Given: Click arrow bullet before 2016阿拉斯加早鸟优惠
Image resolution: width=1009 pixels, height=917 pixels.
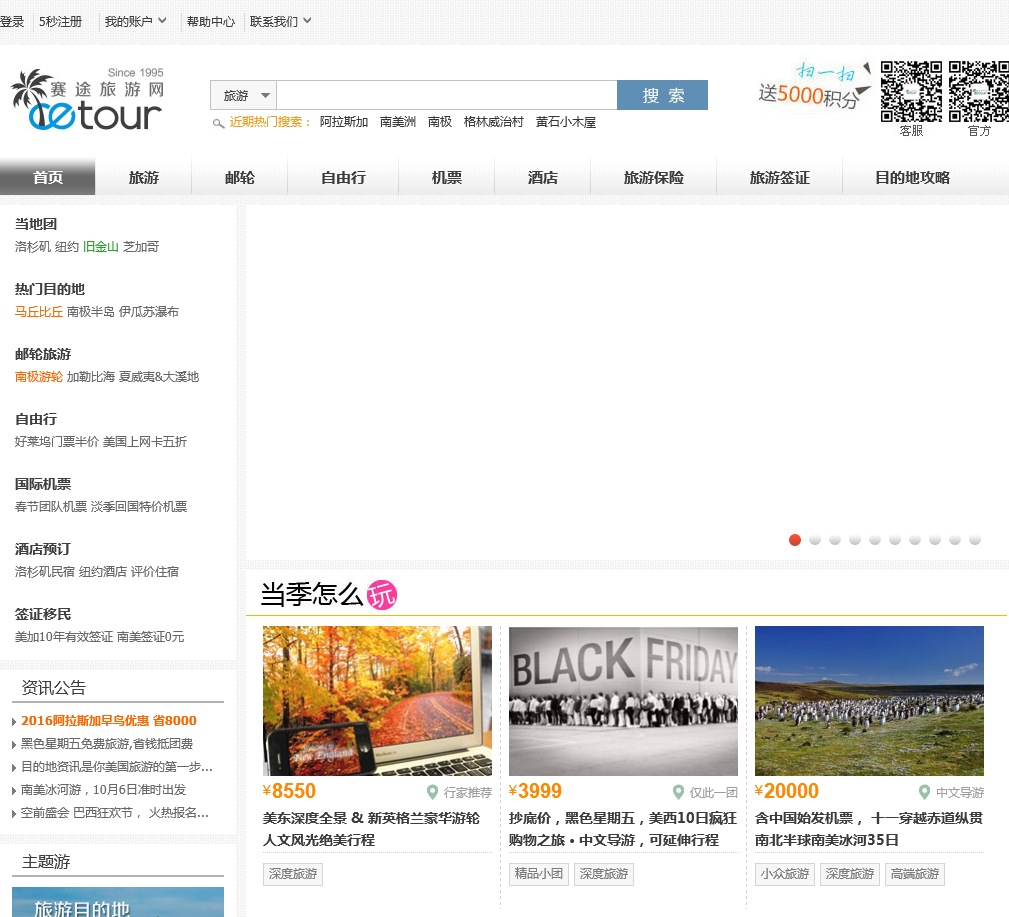Looking at the screenshot, I should click(14, 722).
